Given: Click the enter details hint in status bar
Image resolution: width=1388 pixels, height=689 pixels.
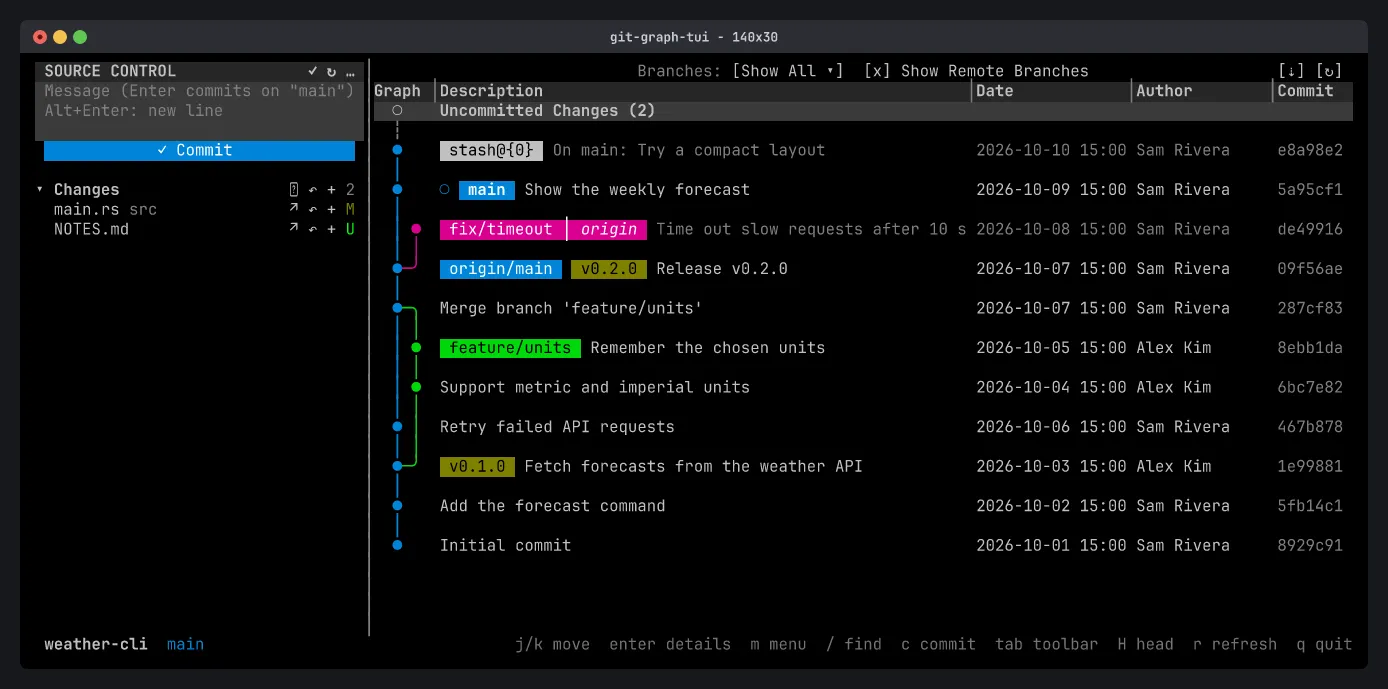Looking at the screenshot, I should coord(670,644).
